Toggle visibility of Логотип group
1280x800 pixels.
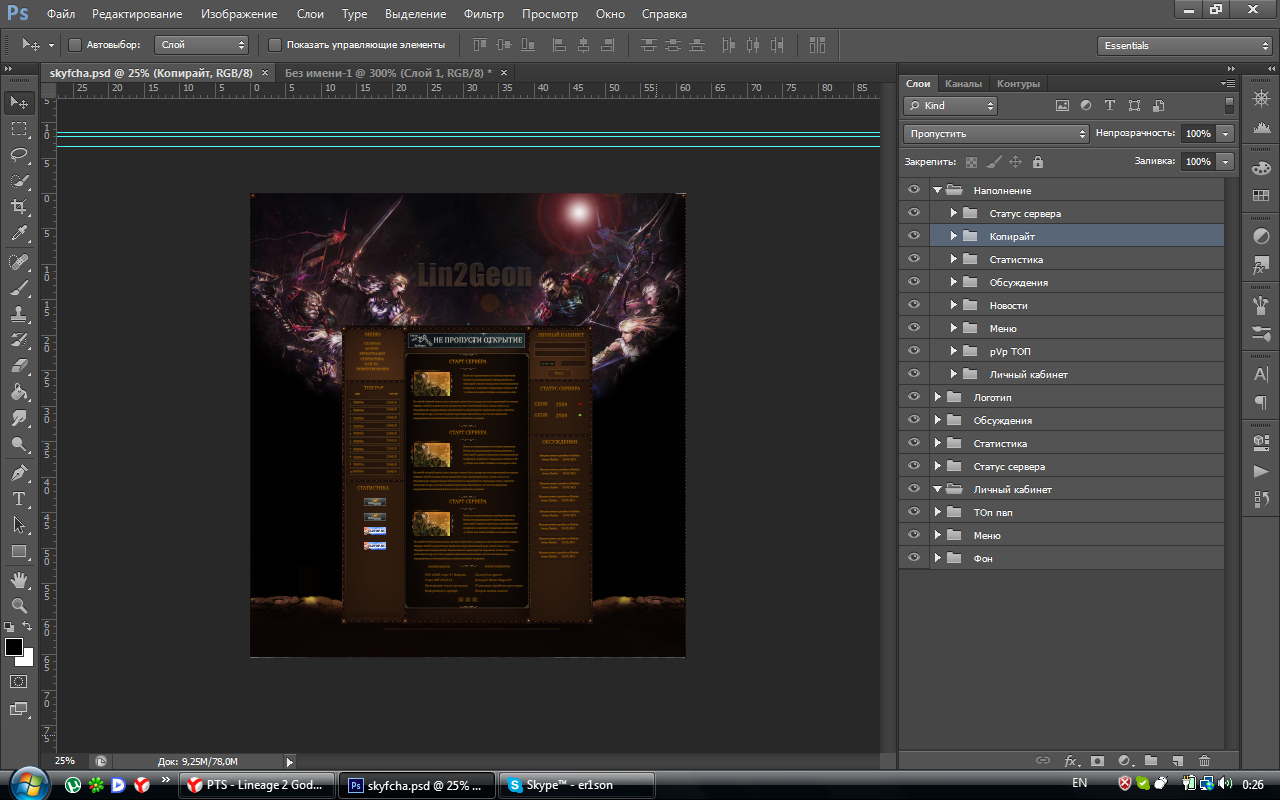913,397
